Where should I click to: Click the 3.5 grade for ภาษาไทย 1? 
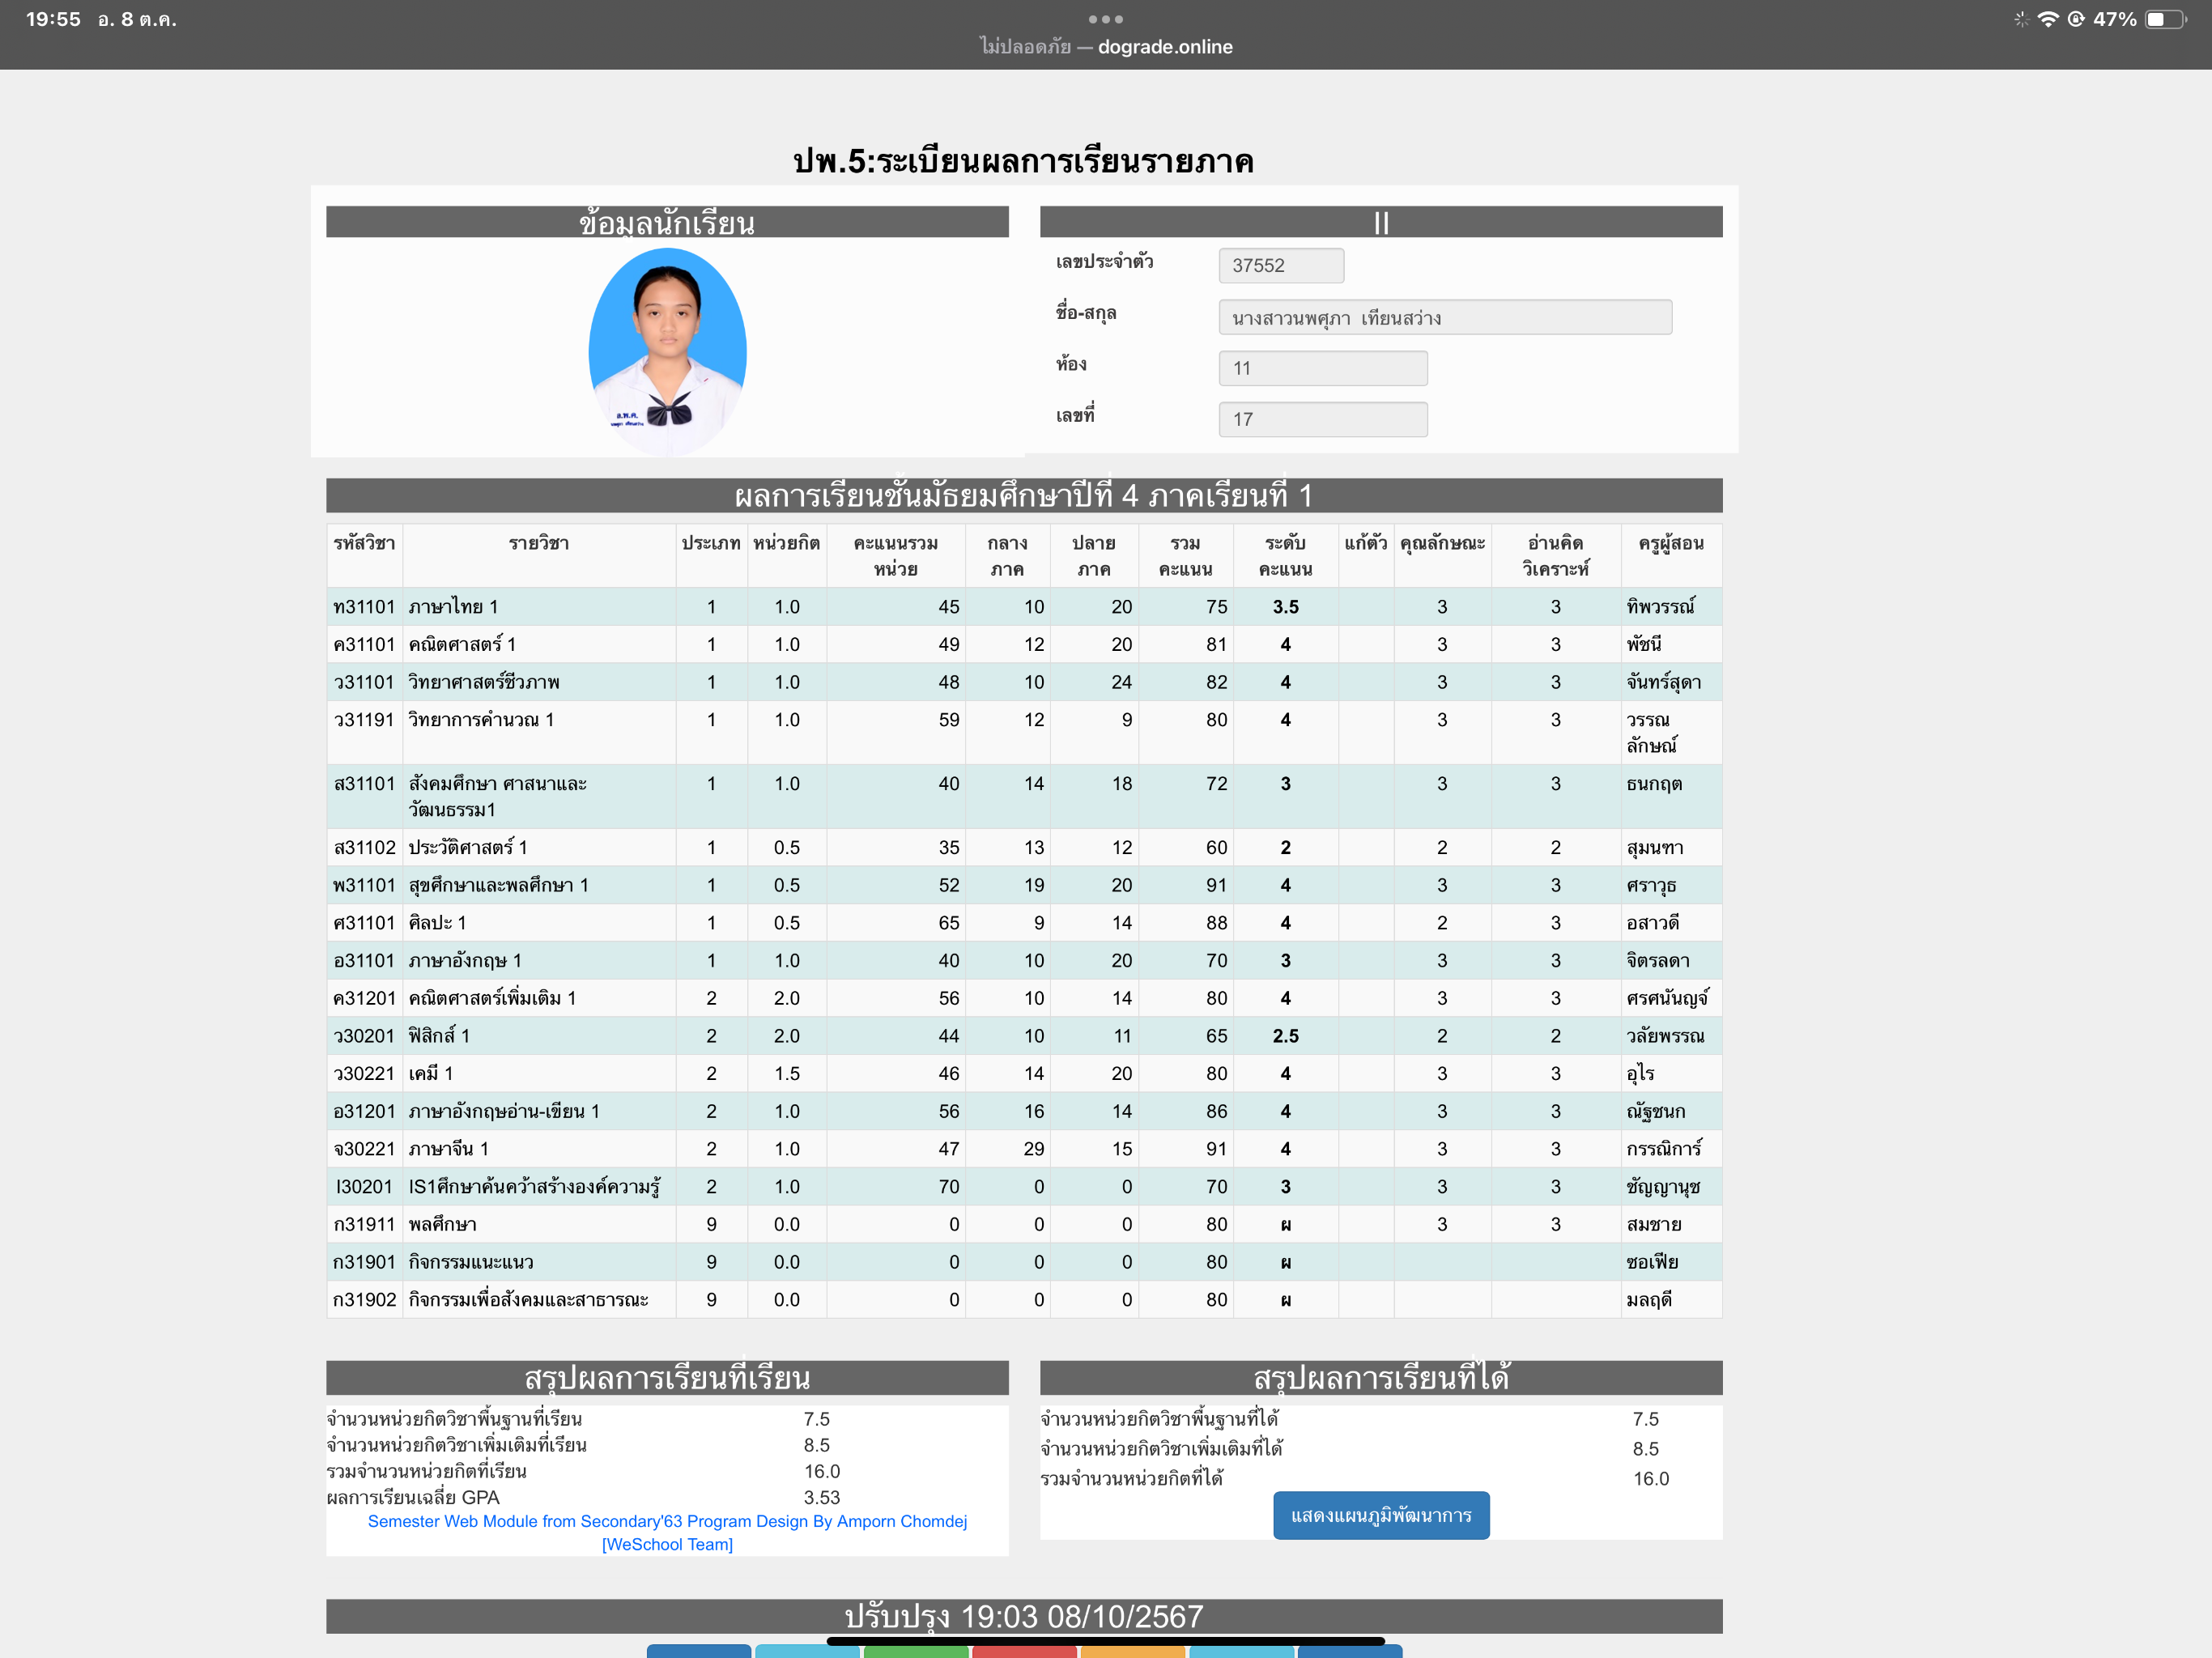[x=1286, y=607]
